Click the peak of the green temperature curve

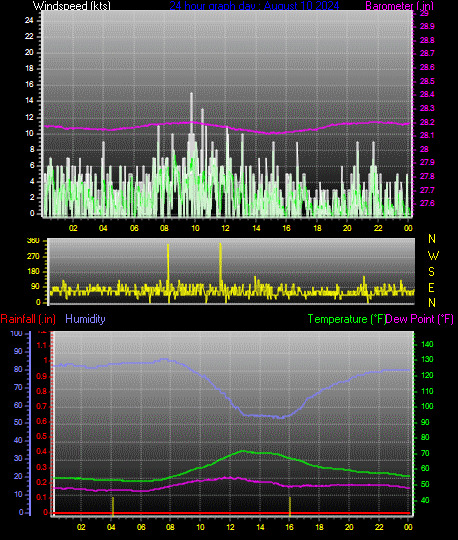(x=243, y=450)
